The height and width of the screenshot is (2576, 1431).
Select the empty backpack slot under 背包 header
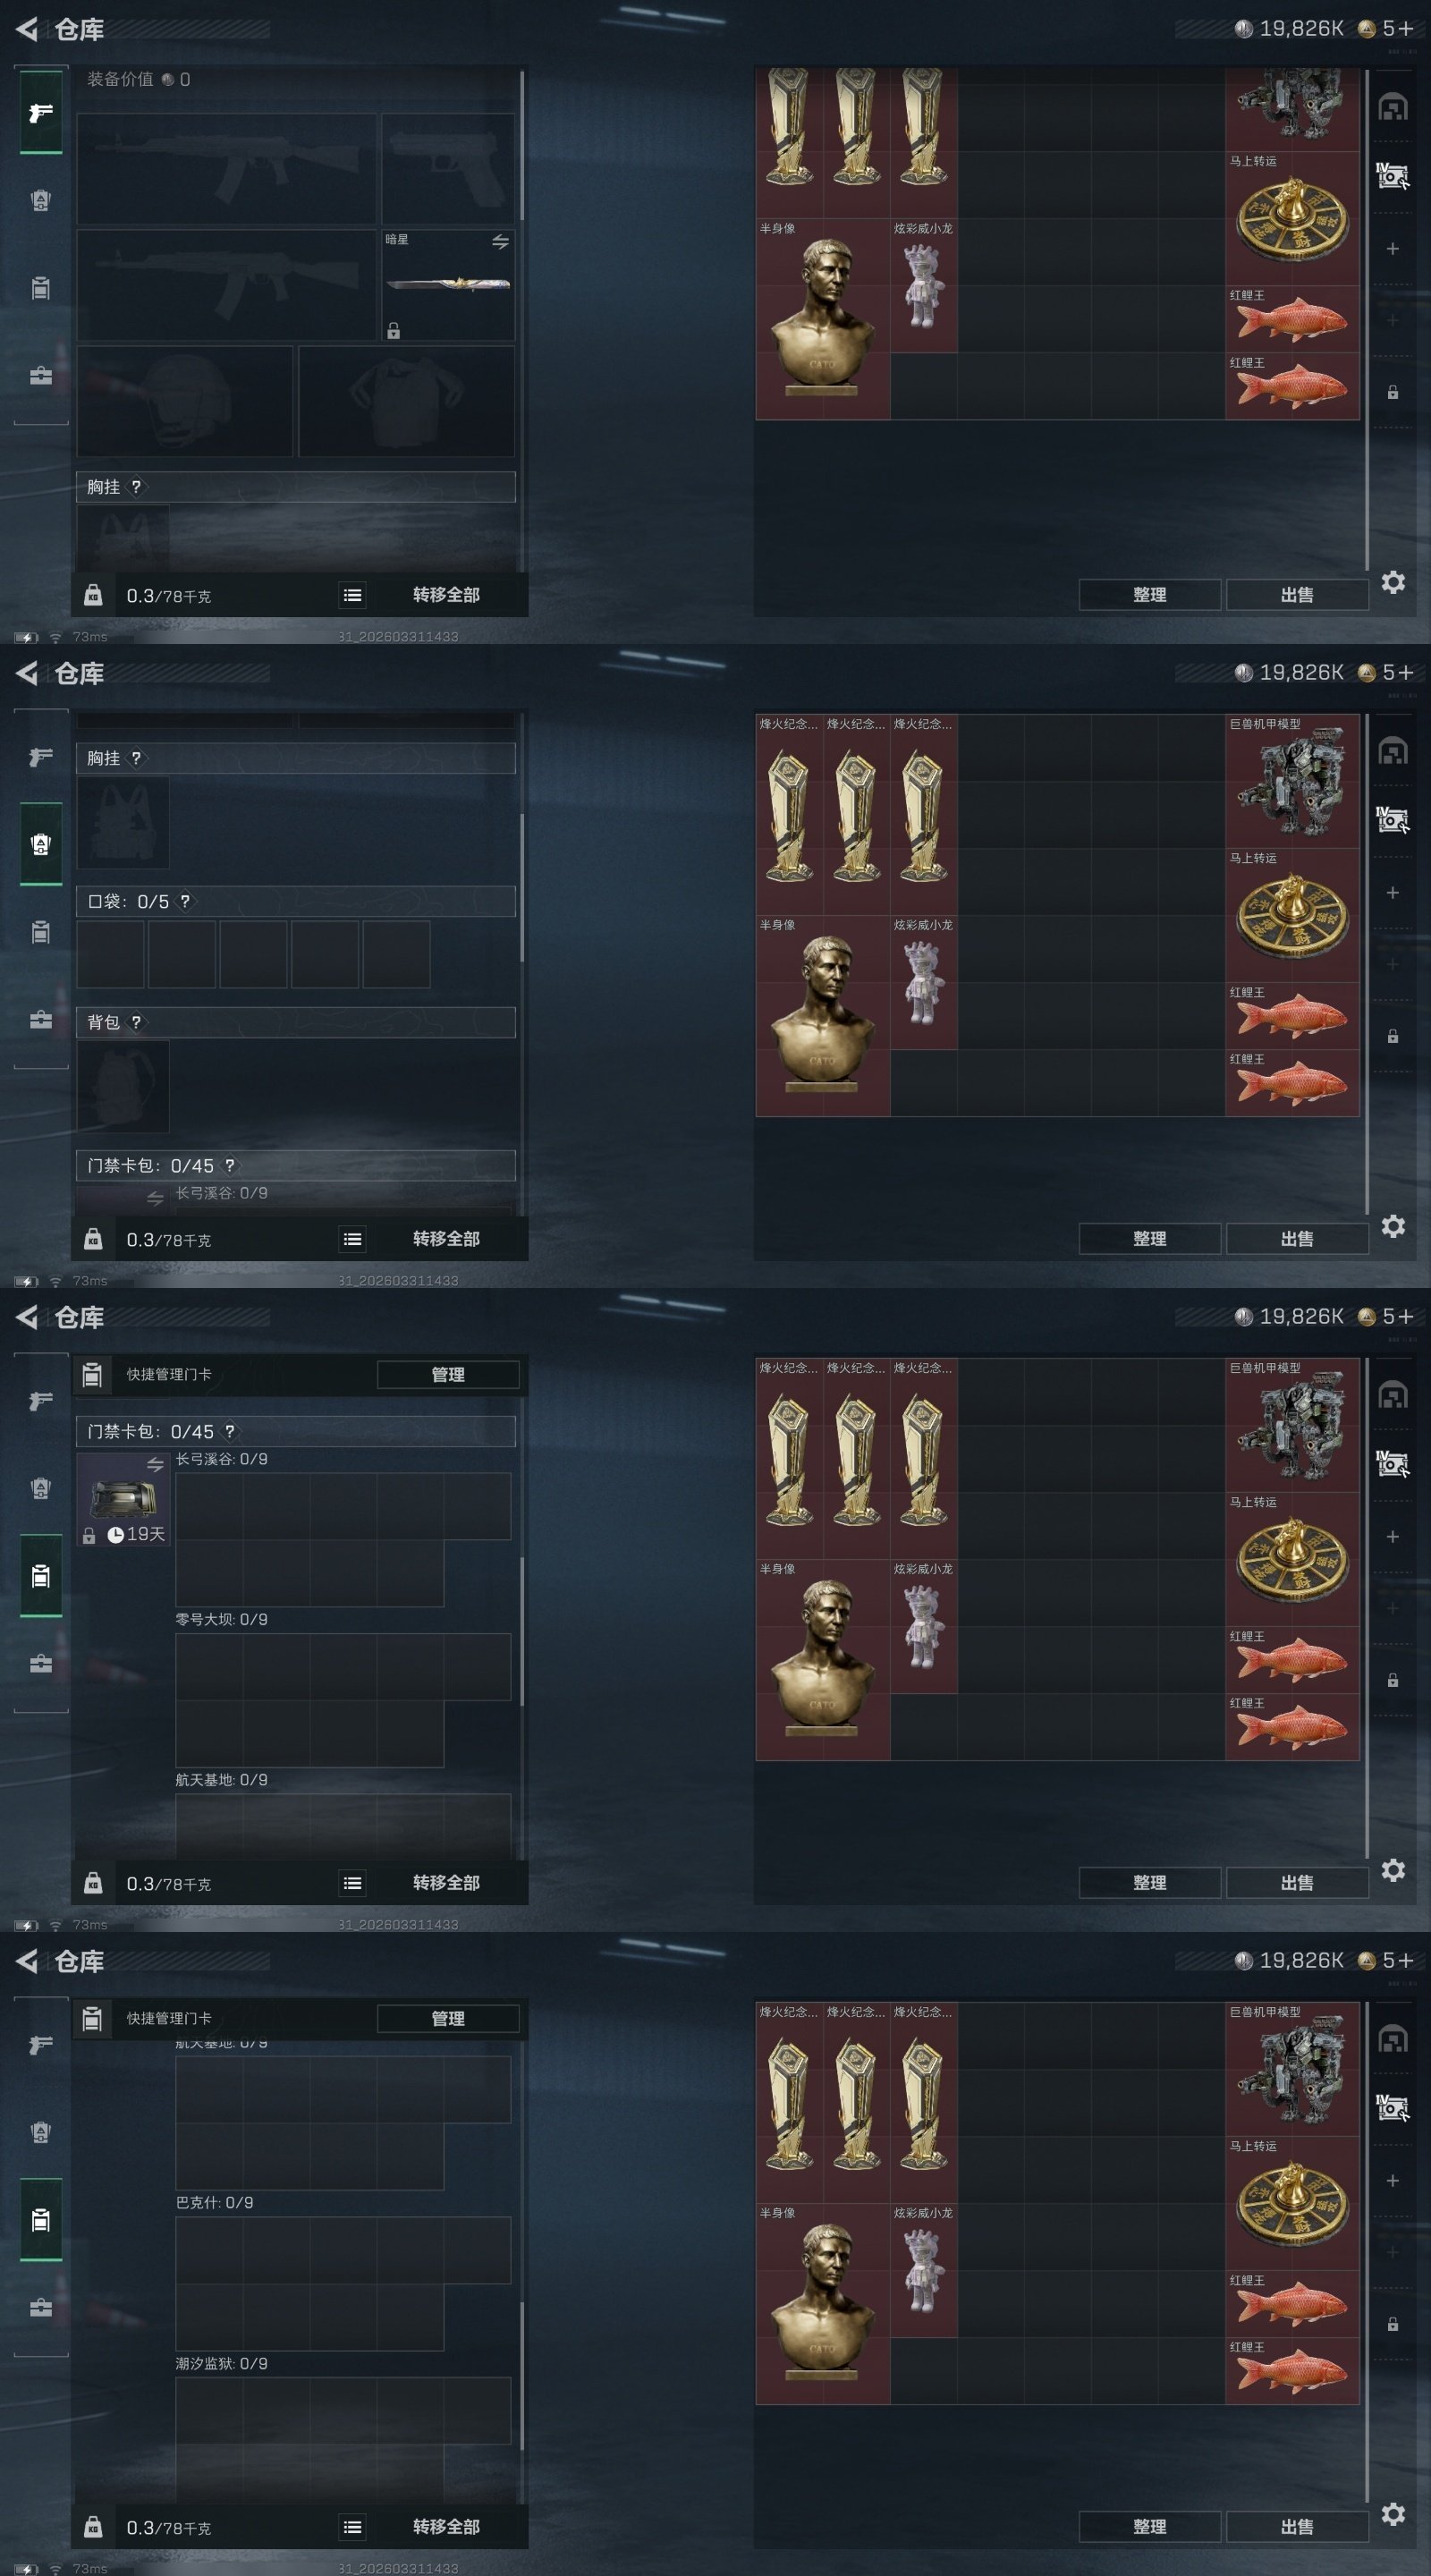[x=123, y=1087]
